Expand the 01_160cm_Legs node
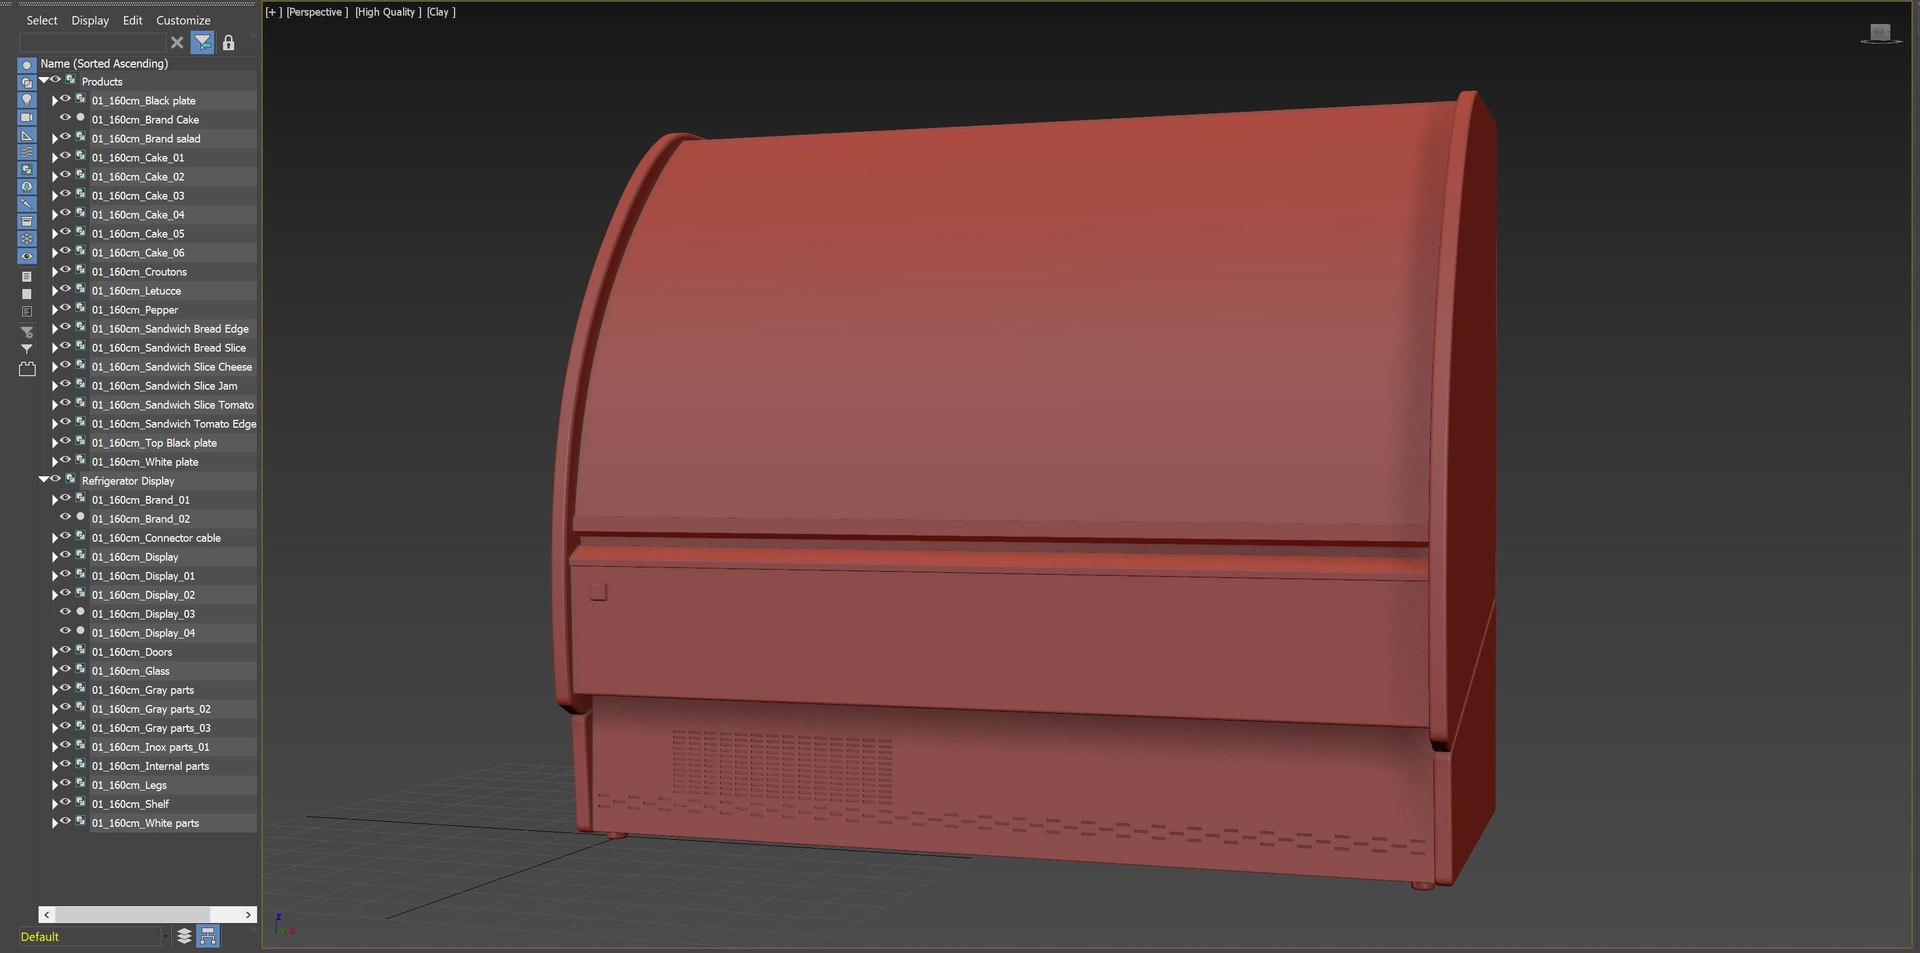This screenshot has height=953, width=1920. [x=55, y=784]
